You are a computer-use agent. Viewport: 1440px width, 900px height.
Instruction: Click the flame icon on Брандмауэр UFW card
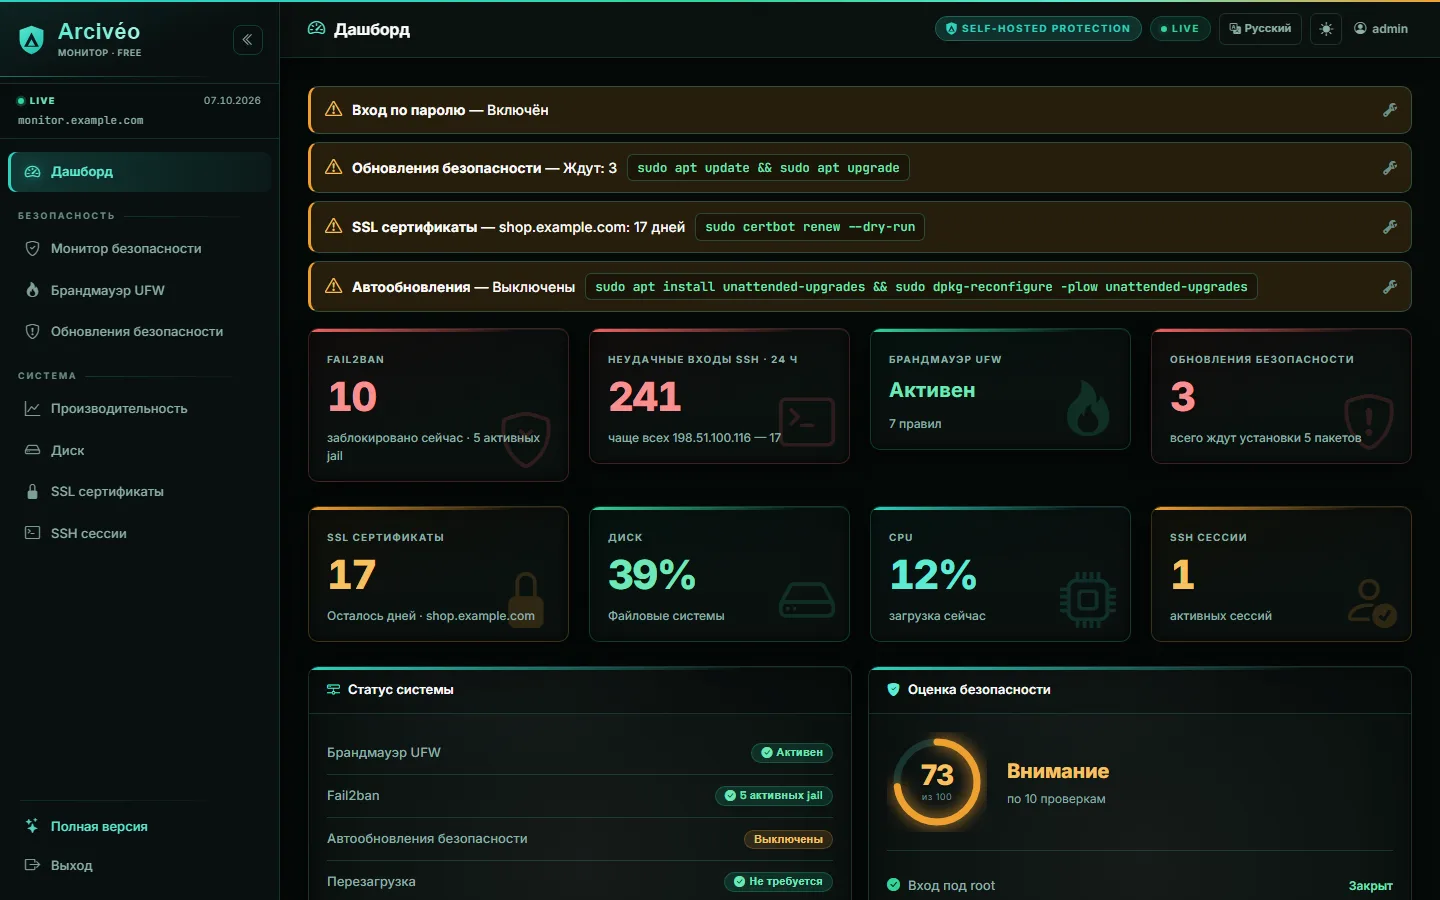coord(1088,408)
